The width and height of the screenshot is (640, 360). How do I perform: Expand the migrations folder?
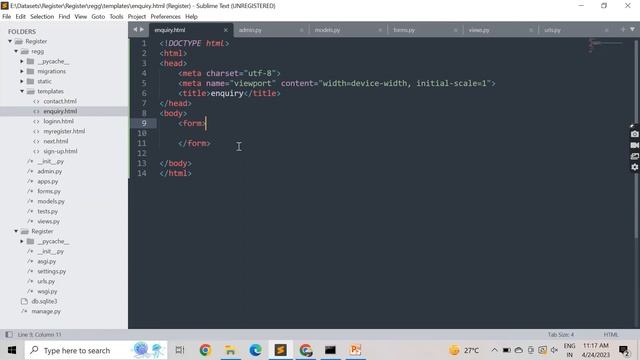point(22,71)
